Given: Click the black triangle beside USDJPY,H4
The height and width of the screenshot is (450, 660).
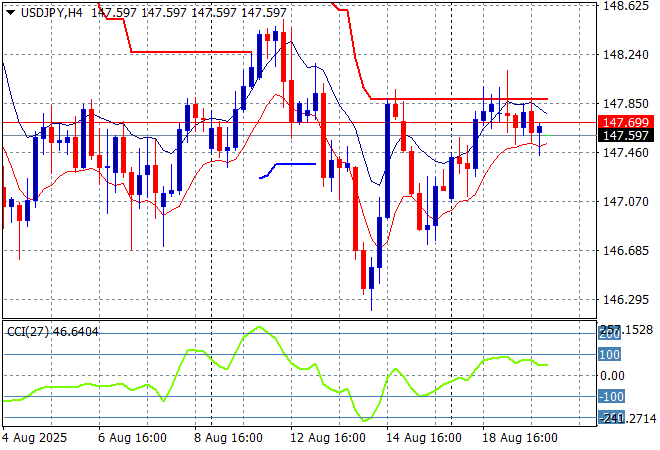Looking at the screenshot, I should coord(10,11).
